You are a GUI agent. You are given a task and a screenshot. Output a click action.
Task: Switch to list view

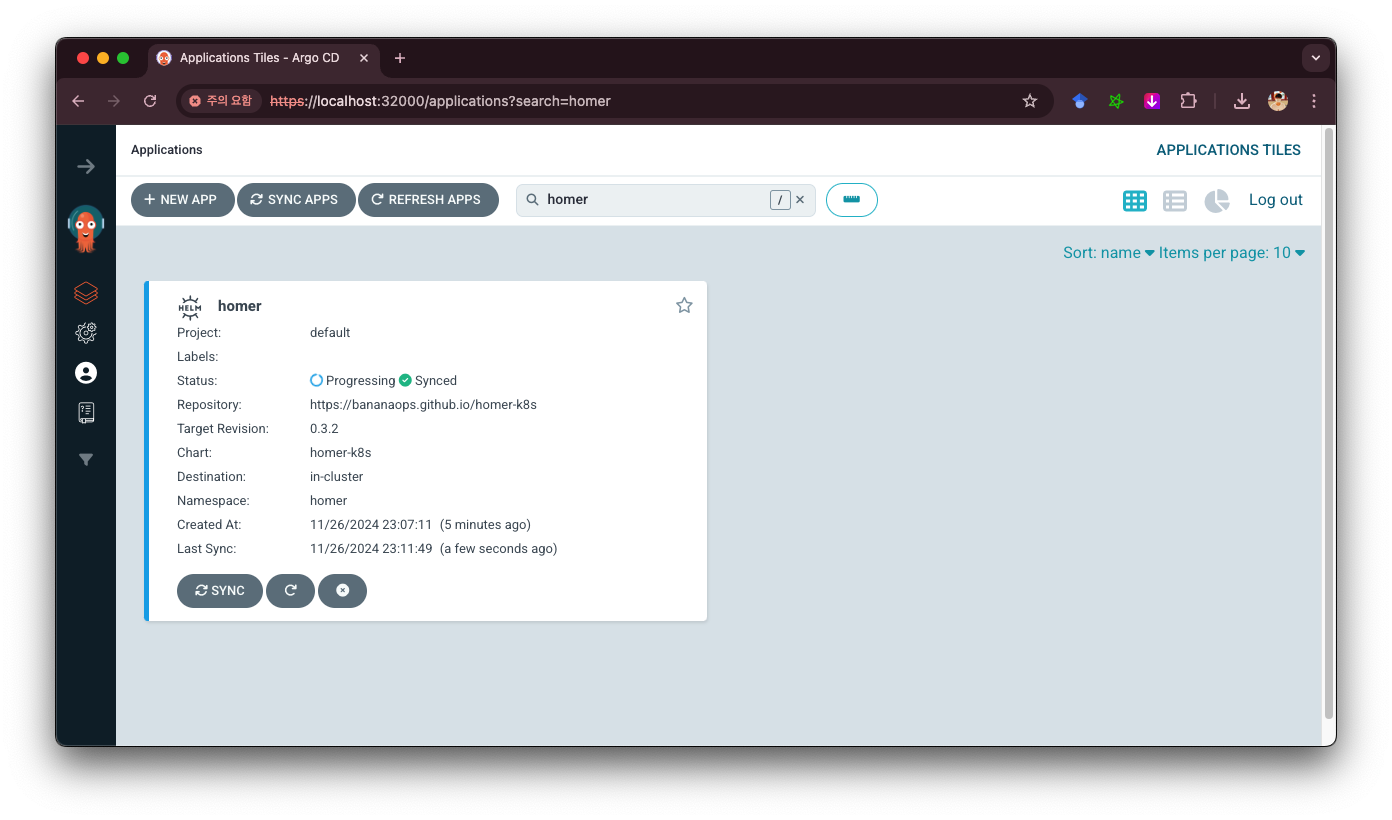[1175, 200]
